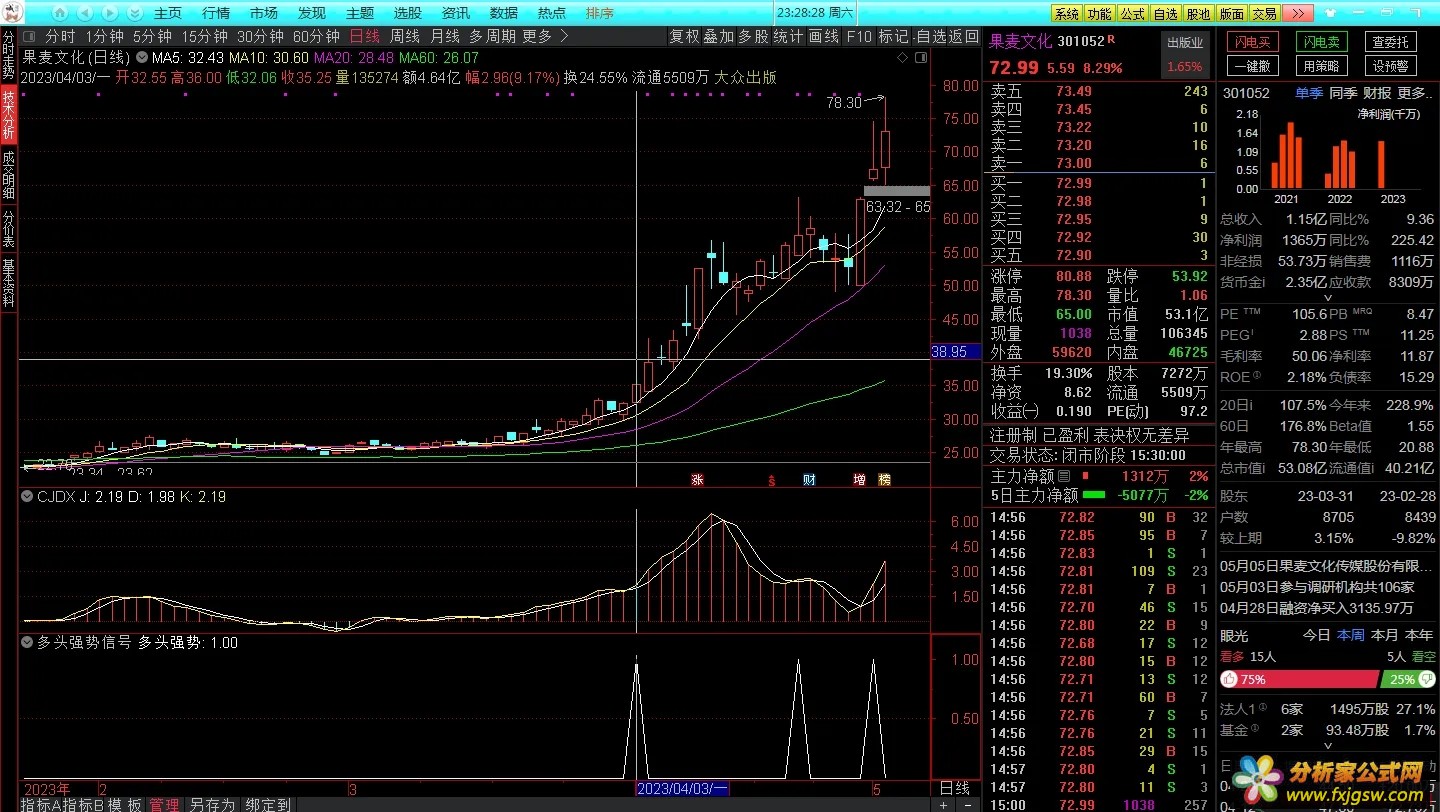The height and width of the screenshot is (812, 1440).
Task: Click the home icon in top toolbar
Action: point(60,13)
